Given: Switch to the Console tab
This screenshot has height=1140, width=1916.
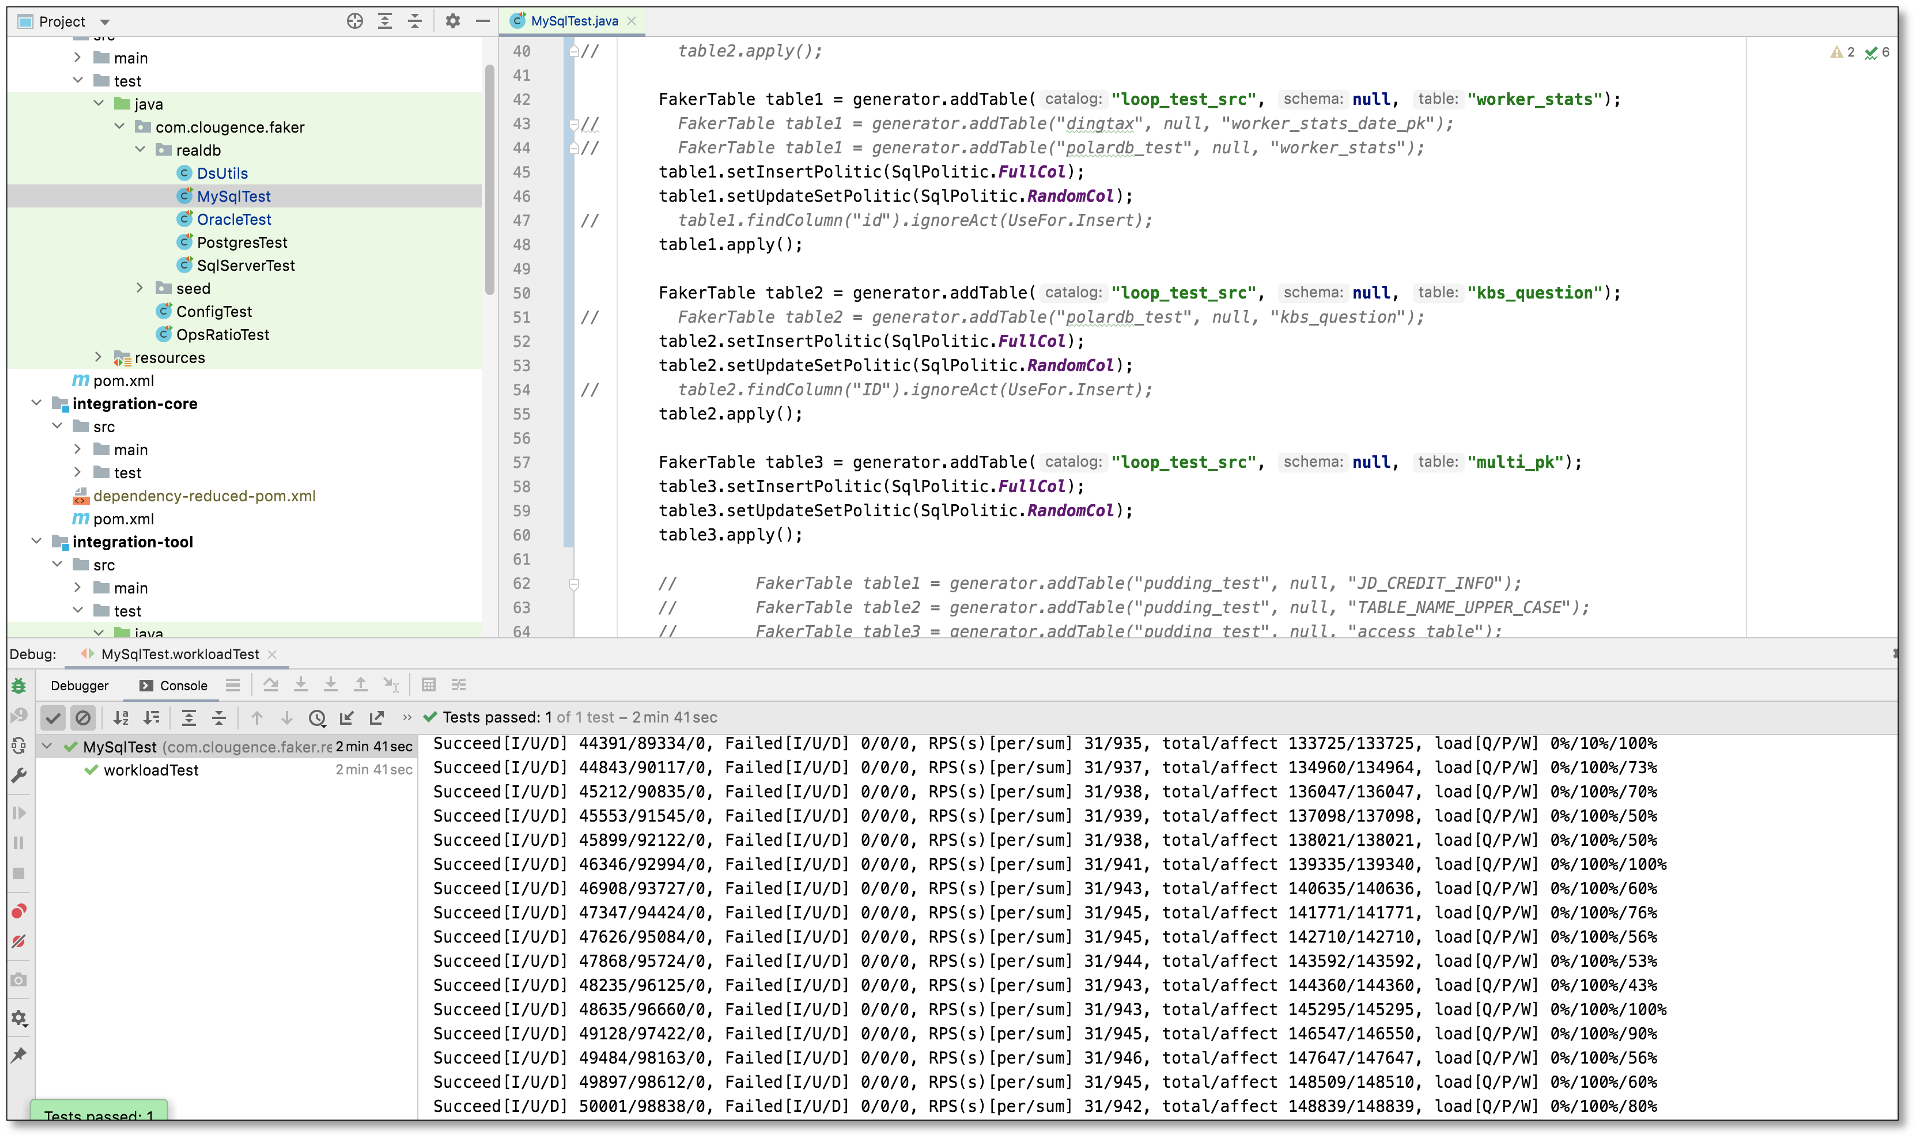Looking at the screenshot, I should [x=174, y=686].
